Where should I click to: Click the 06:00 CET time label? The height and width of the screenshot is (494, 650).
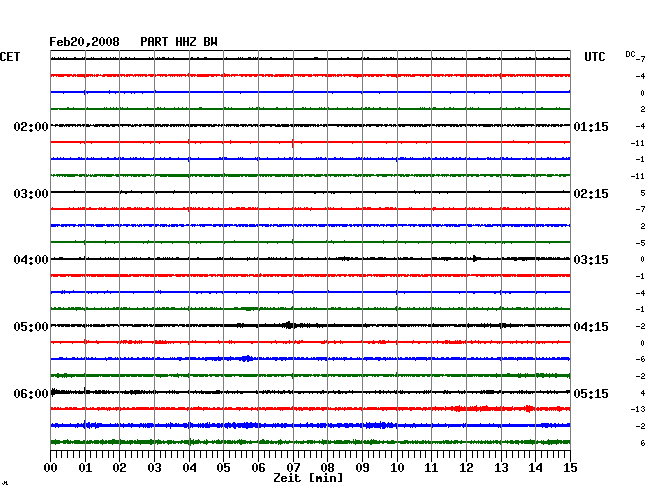[x=31, y=394]
